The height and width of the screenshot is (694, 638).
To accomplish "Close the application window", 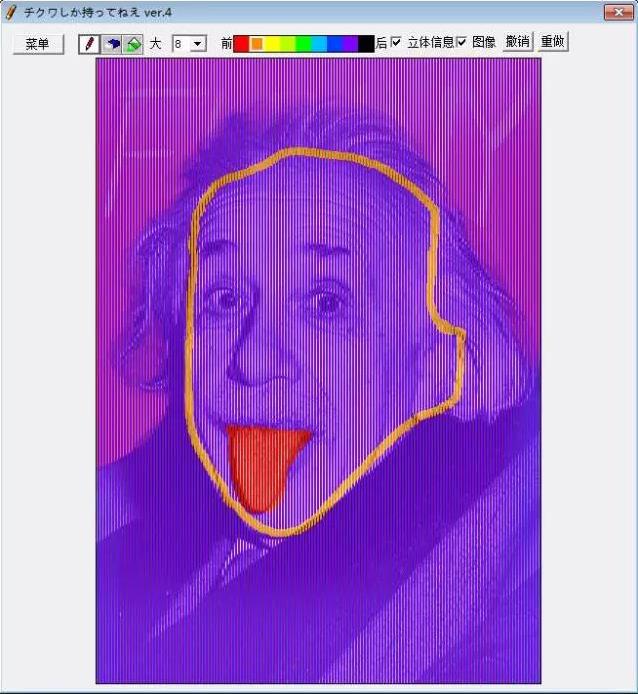I will 617,12.
